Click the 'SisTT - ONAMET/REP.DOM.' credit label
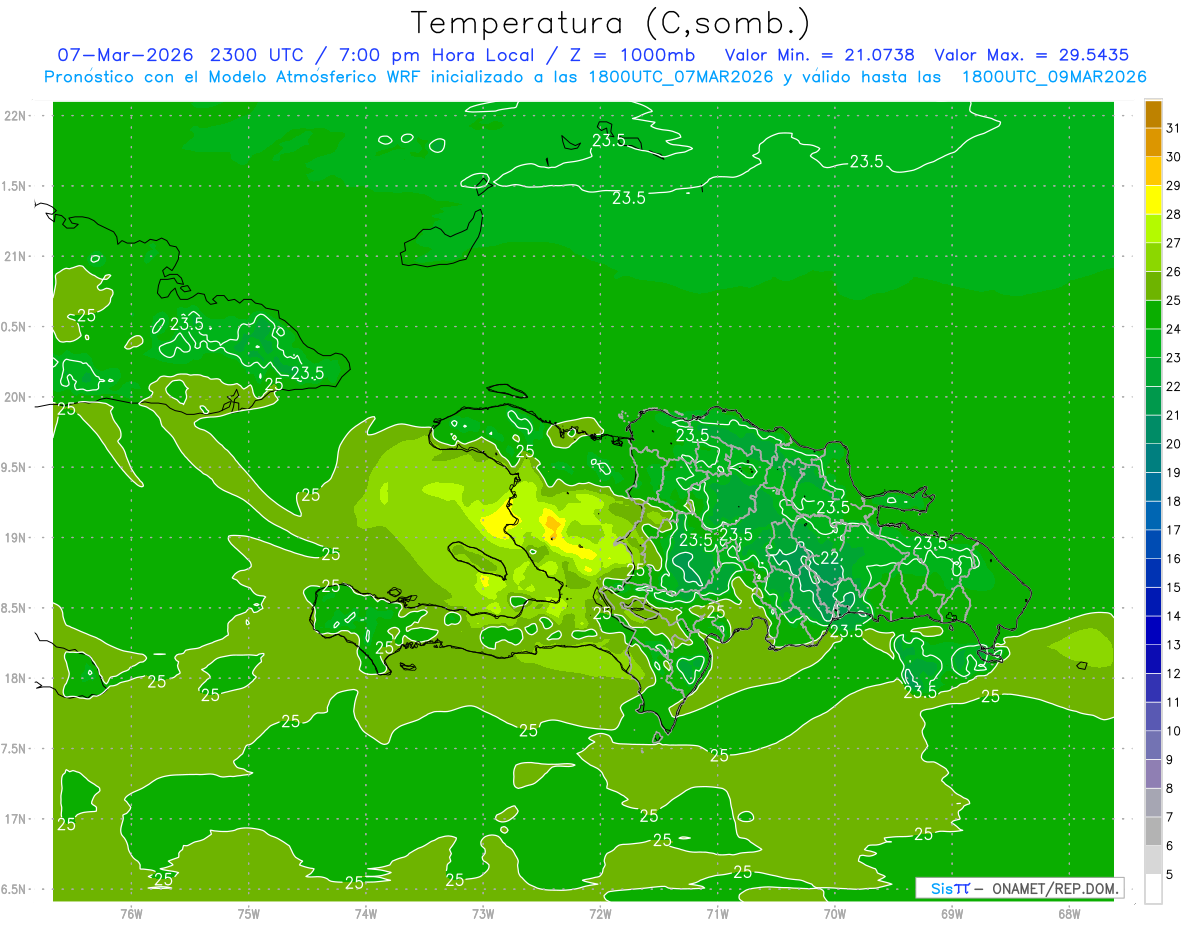This screenshot has width=1200, height=927. coord(1020,888)
